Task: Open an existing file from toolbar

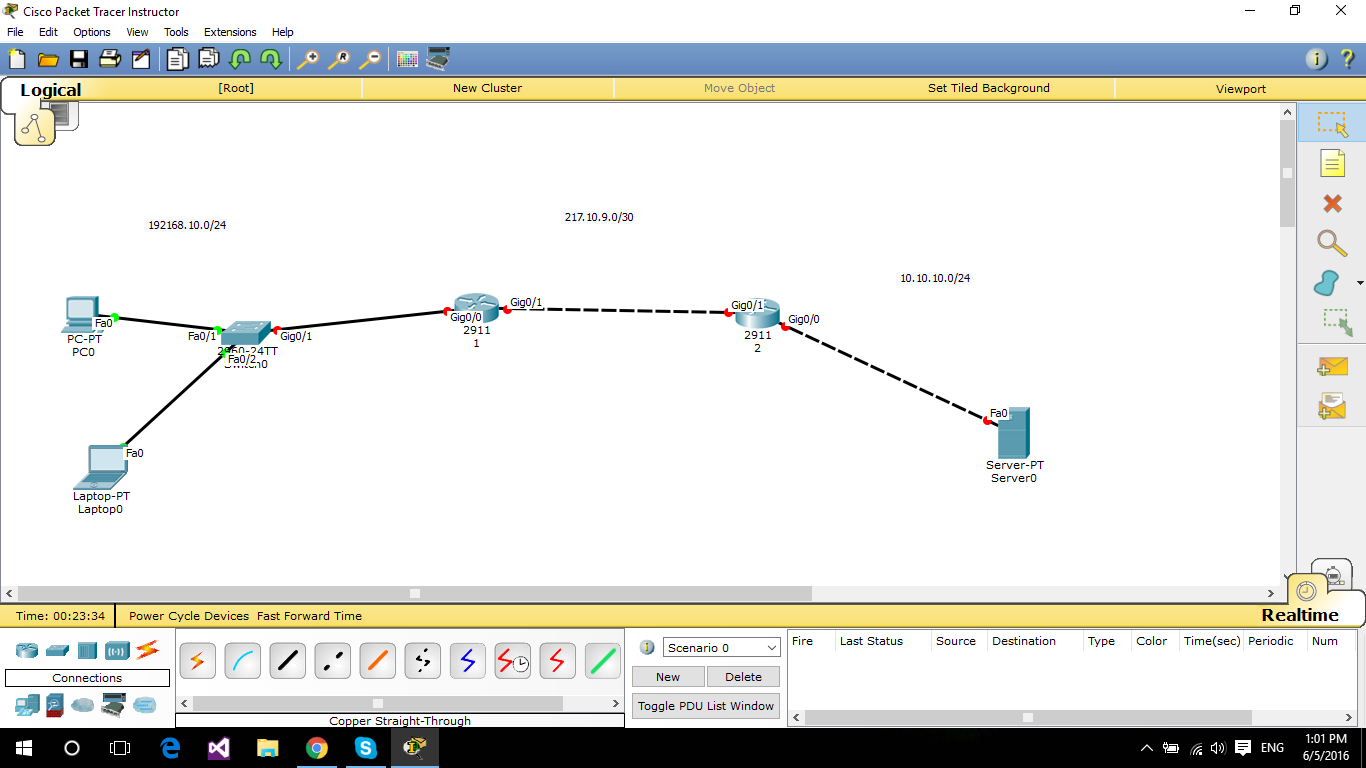Action: tap(48, 59)
